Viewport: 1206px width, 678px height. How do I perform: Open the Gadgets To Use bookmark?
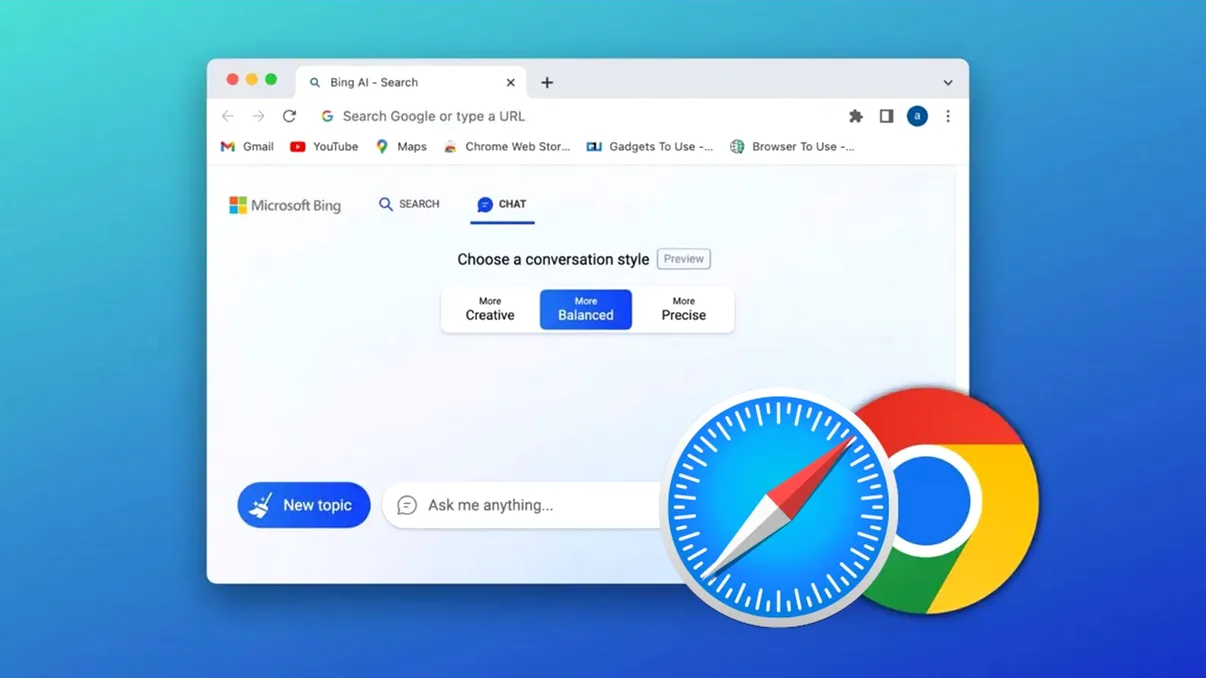(x=650, y=146)
